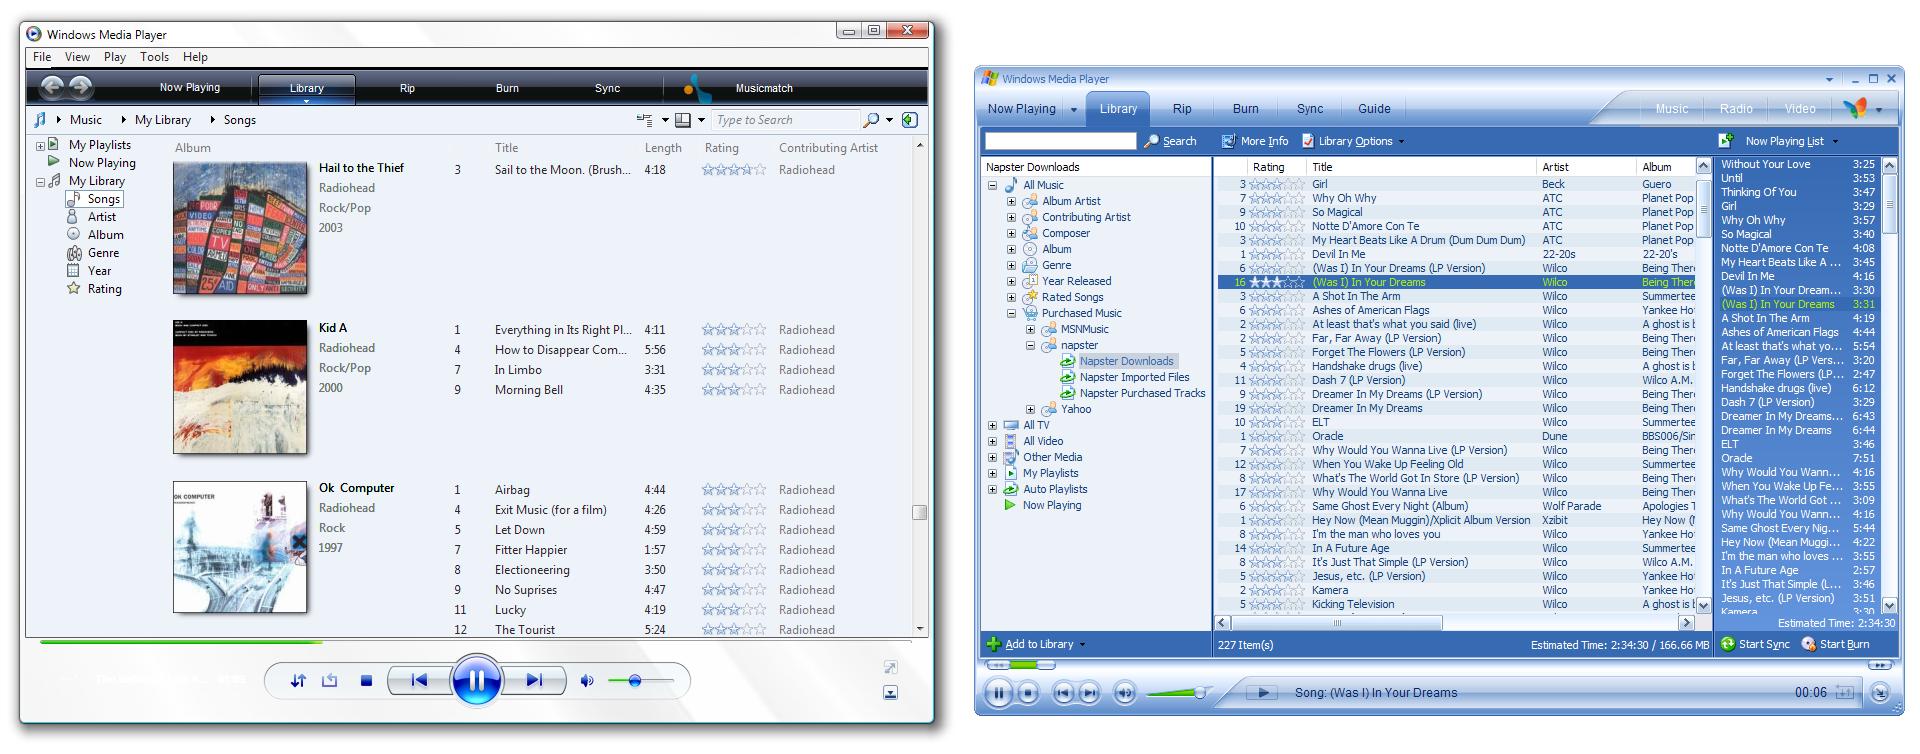
Task: Adjust the volume slider in Vista player
Action: [x=635, y=681]
